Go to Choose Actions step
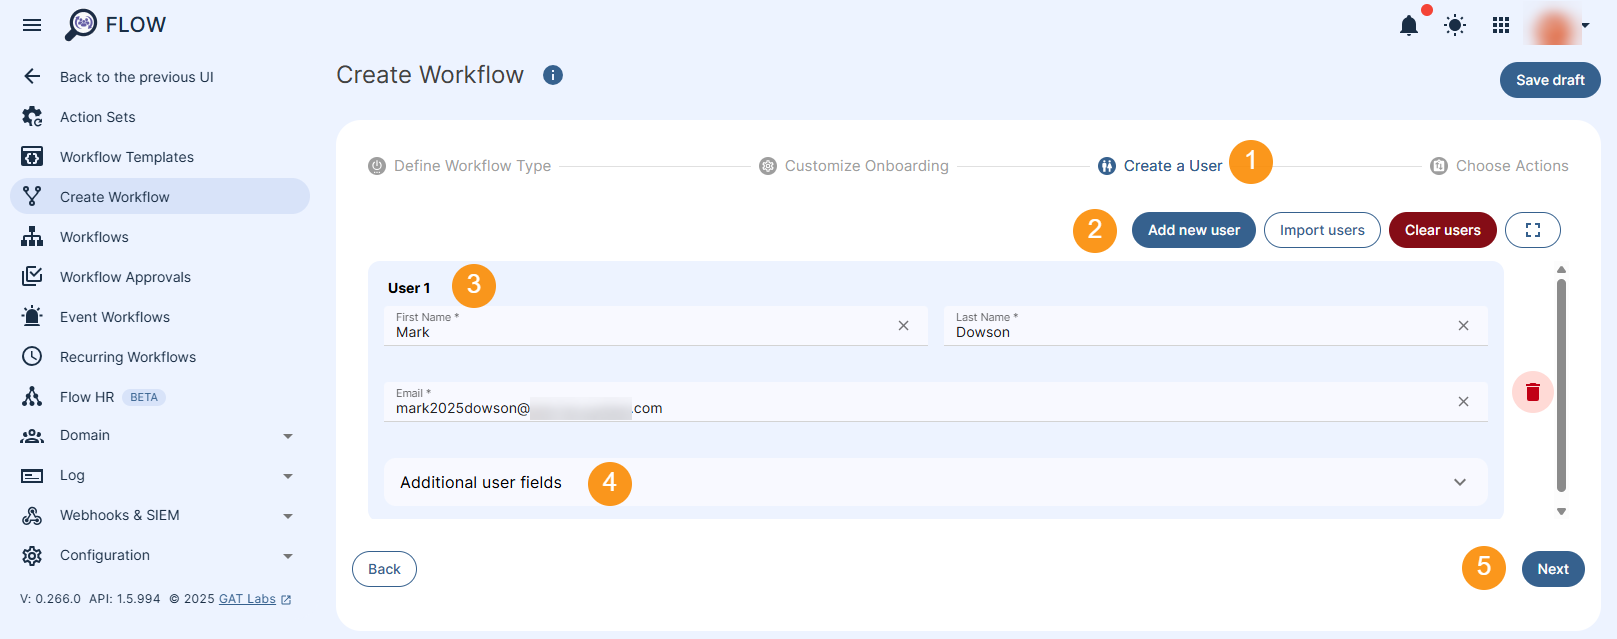This screenshot has height=639, width=1617. tap(1499, 166)
